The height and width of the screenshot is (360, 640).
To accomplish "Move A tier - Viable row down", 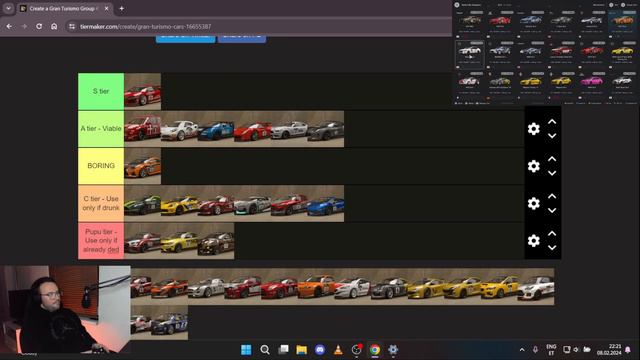I will 552,136.
